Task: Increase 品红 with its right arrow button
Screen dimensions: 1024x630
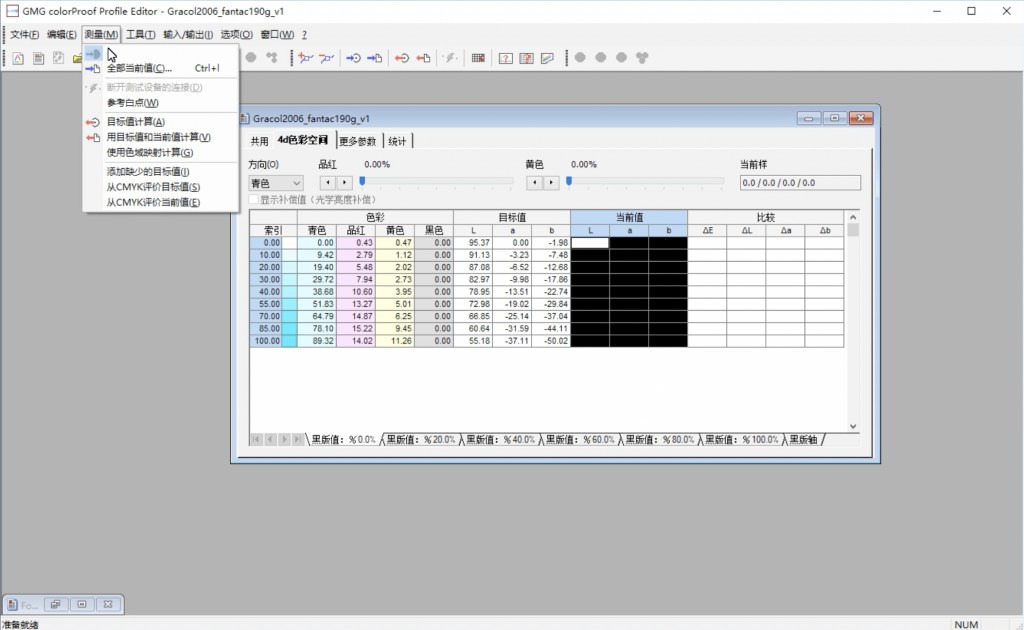Action: pos(344,183)
